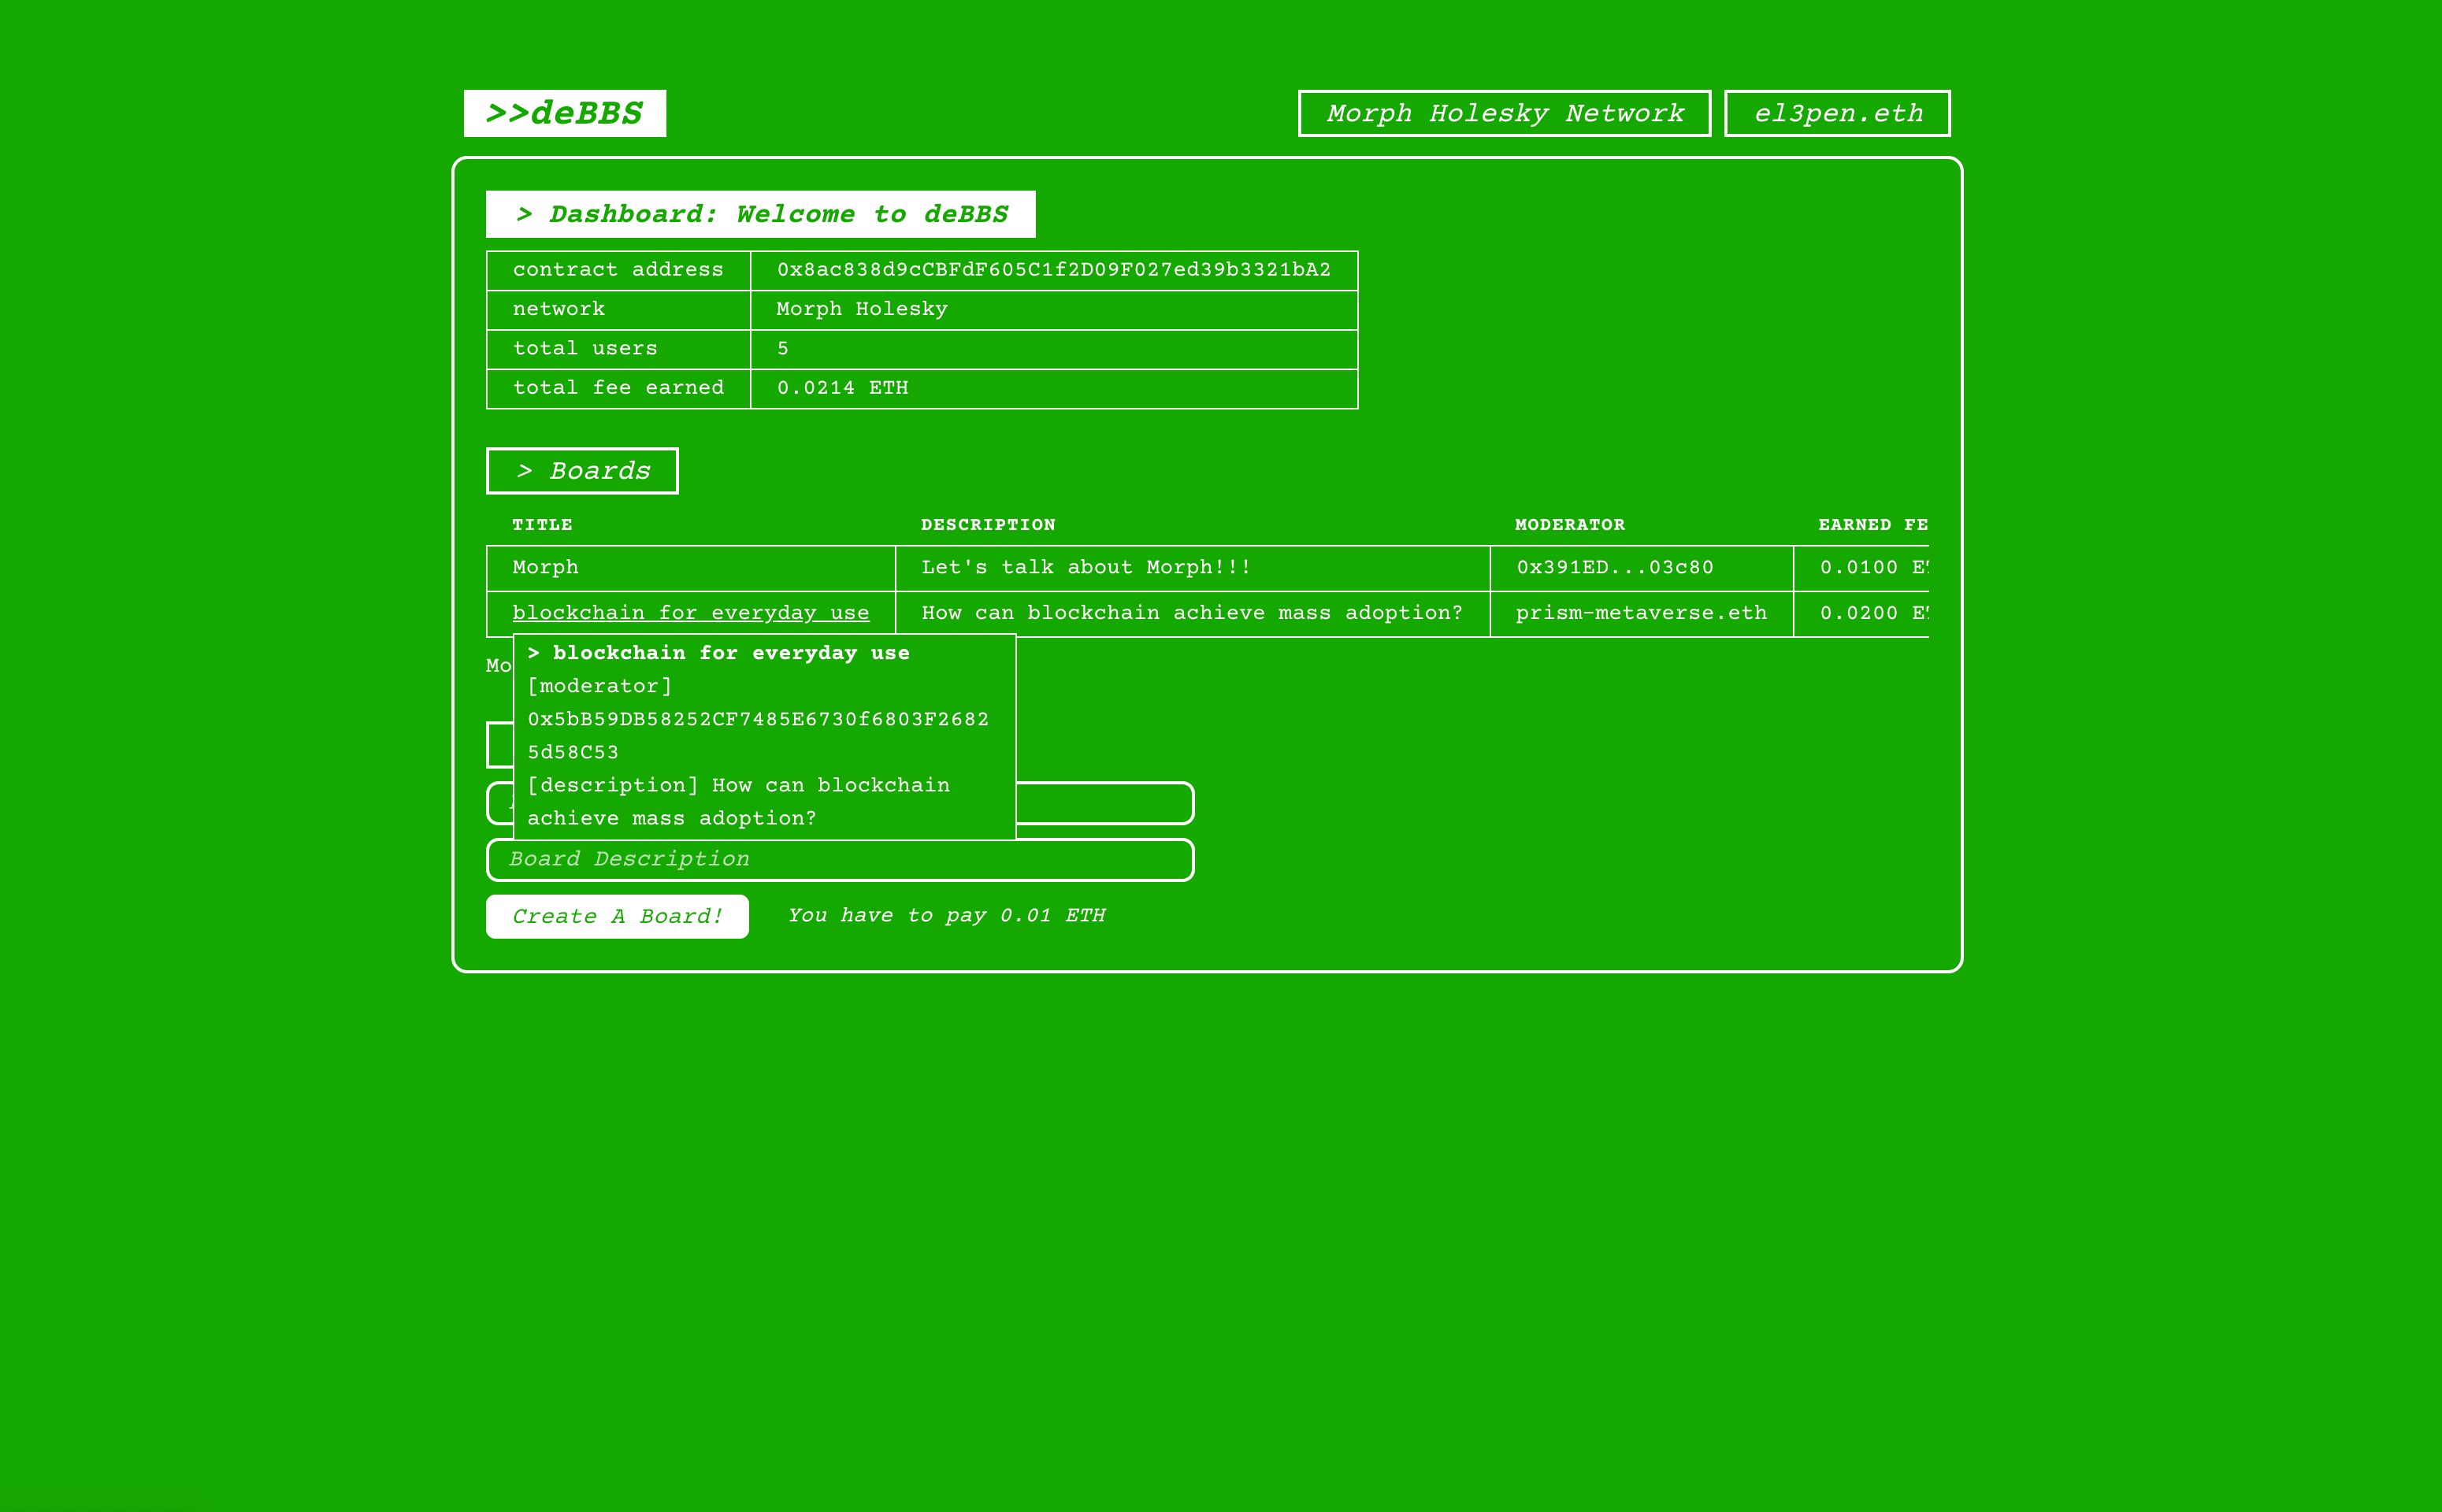Click the total users value 5

[783, 348]
